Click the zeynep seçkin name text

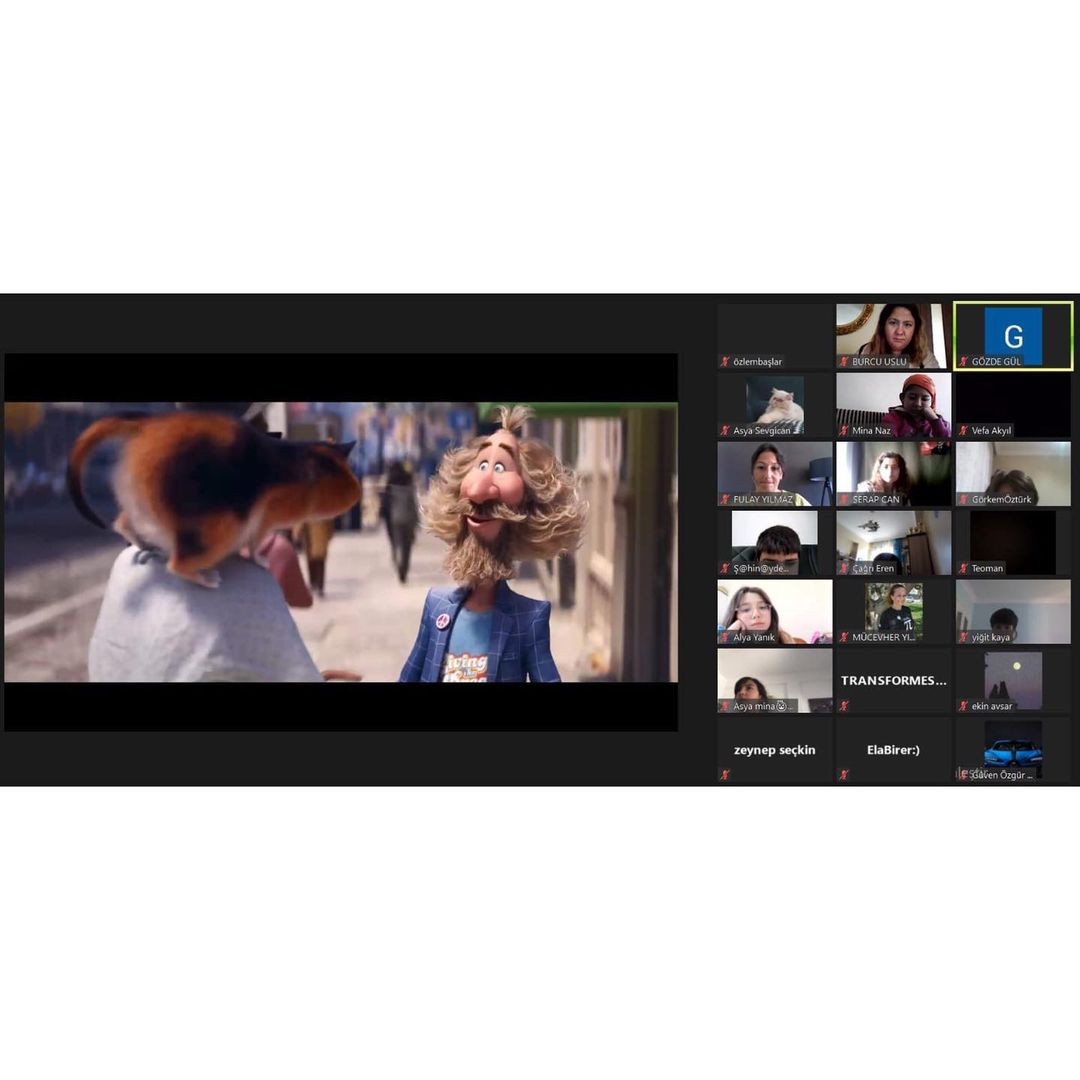point(775,750)
